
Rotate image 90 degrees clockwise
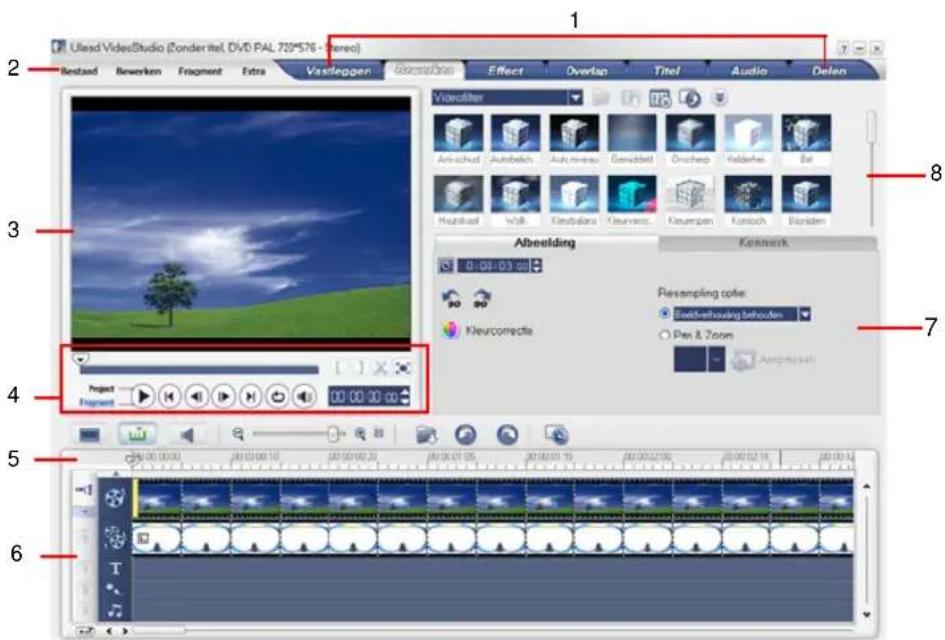tap(482, 298)
